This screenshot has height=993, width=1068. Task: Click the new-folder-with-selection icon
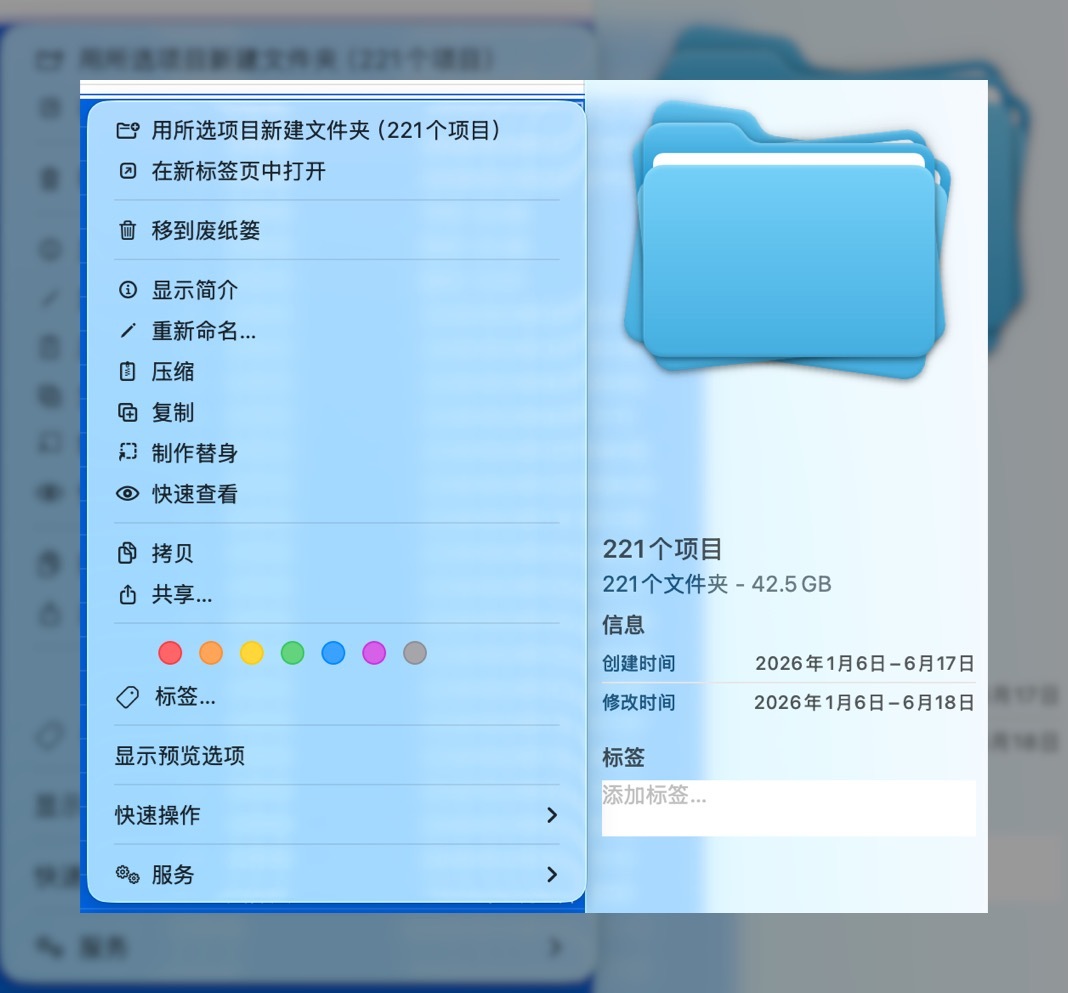point(127,130)
